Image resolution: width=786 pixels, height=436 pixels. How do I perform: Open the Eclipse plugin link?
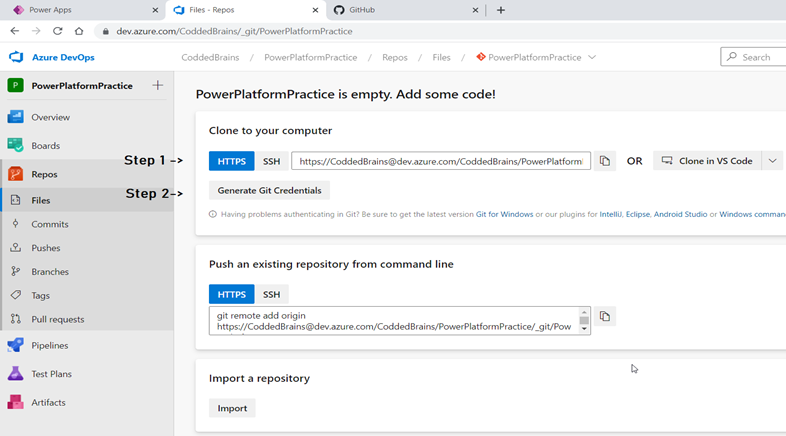[637, 214]
